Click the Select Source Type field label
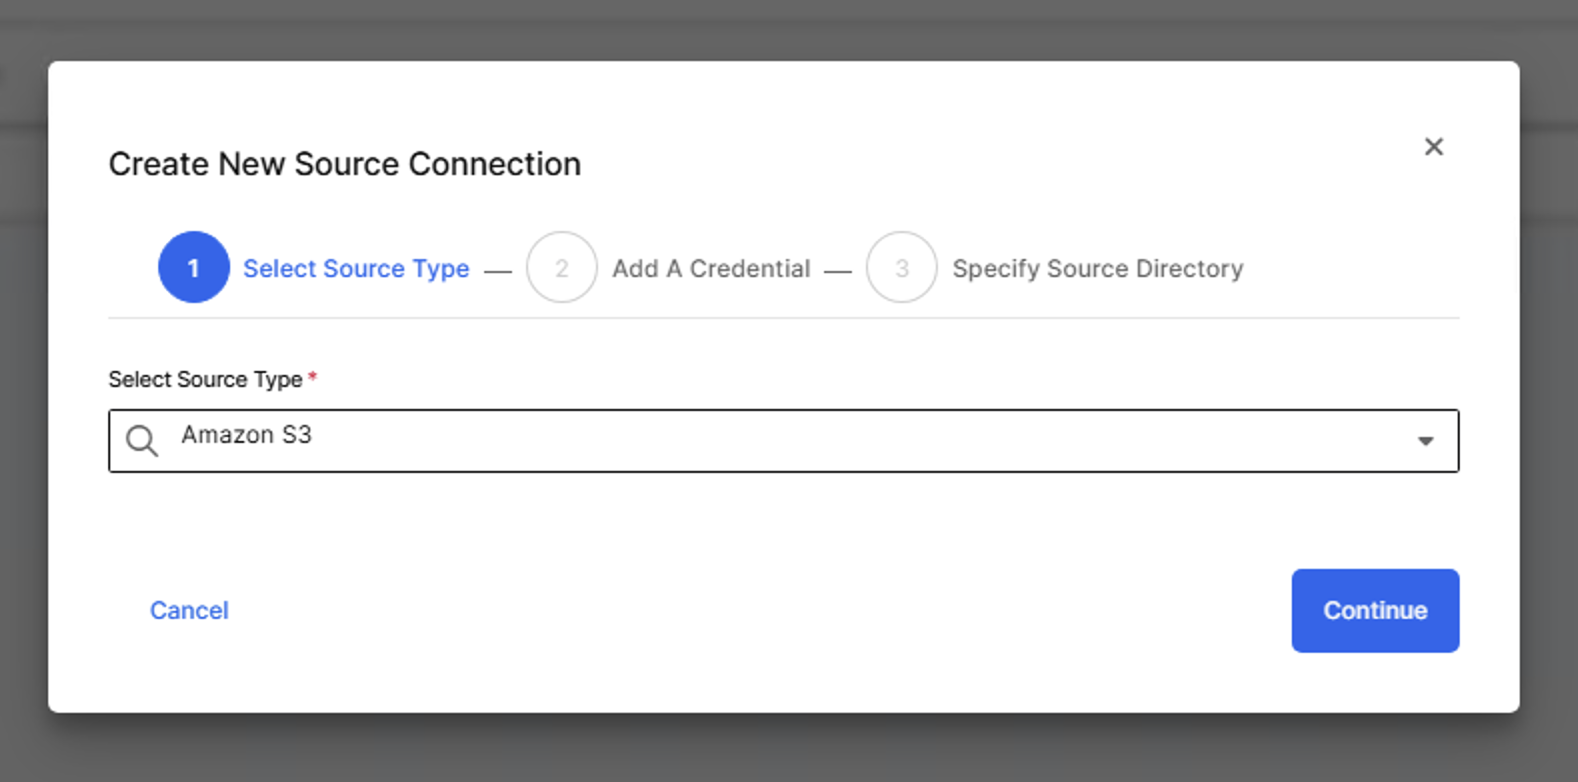This screenshot has height=782, width=1578. (x=205, y=380)
